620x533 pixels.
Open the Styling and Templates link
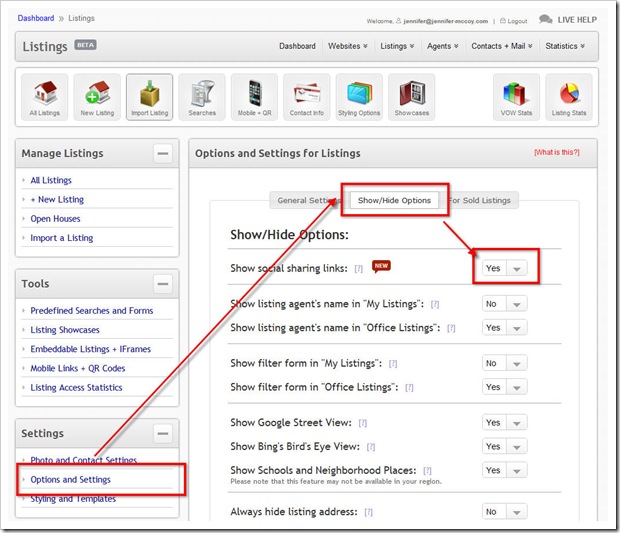click(73, 499)
